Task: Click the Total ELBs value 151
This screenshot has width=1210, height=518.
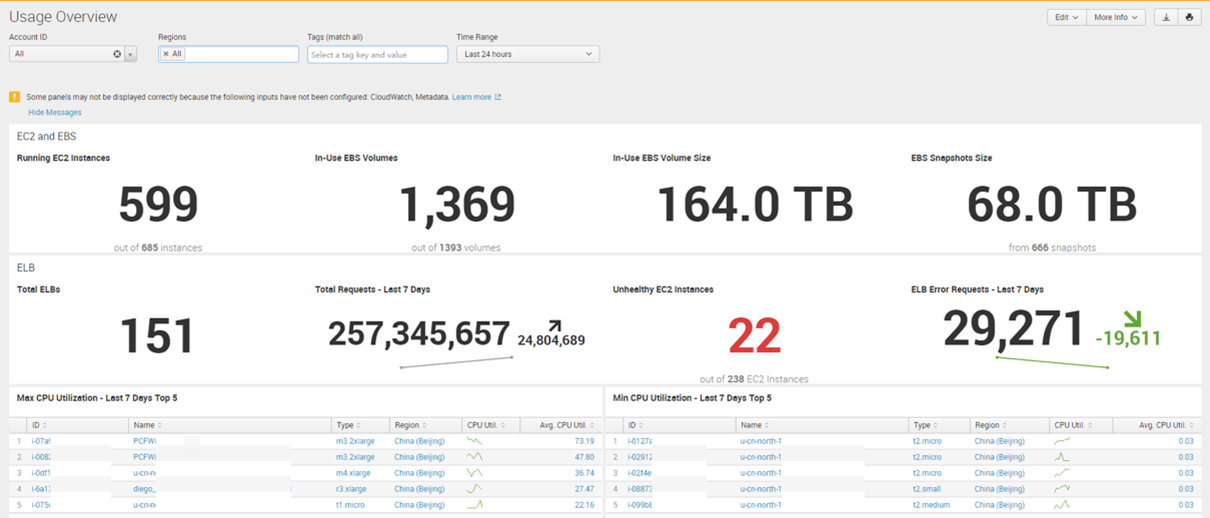Action: 157,335
